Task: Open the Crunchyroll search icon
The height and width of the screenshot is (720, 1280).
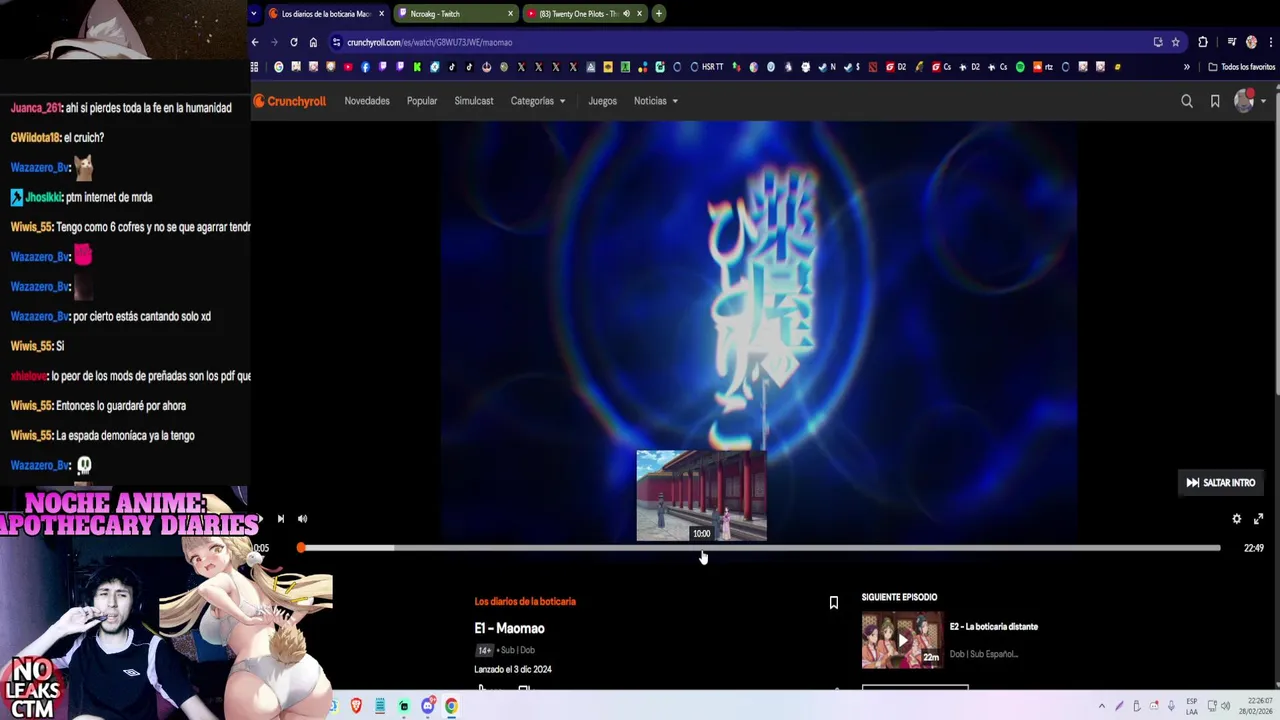Action: click(1187, 101)
